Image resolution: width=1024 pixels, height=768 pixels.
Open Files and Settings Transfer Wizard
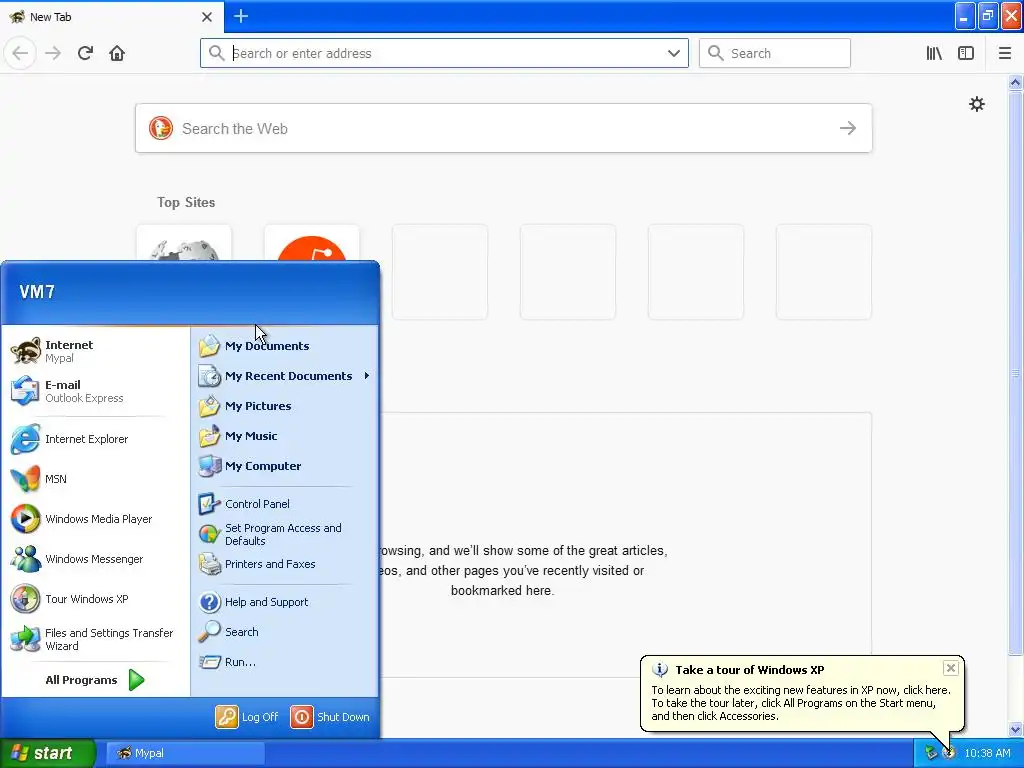point(95,639)
